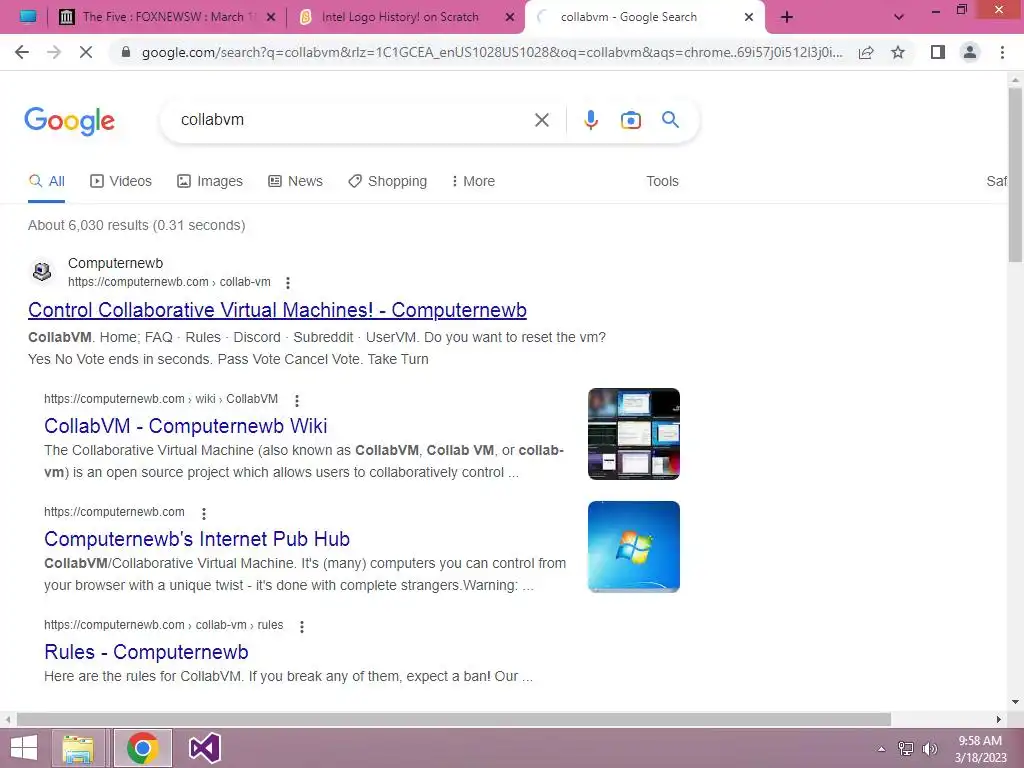Screen dimensions: 1024x768
Task: Start search by voice microphone
Action: (x=591, y=120)
